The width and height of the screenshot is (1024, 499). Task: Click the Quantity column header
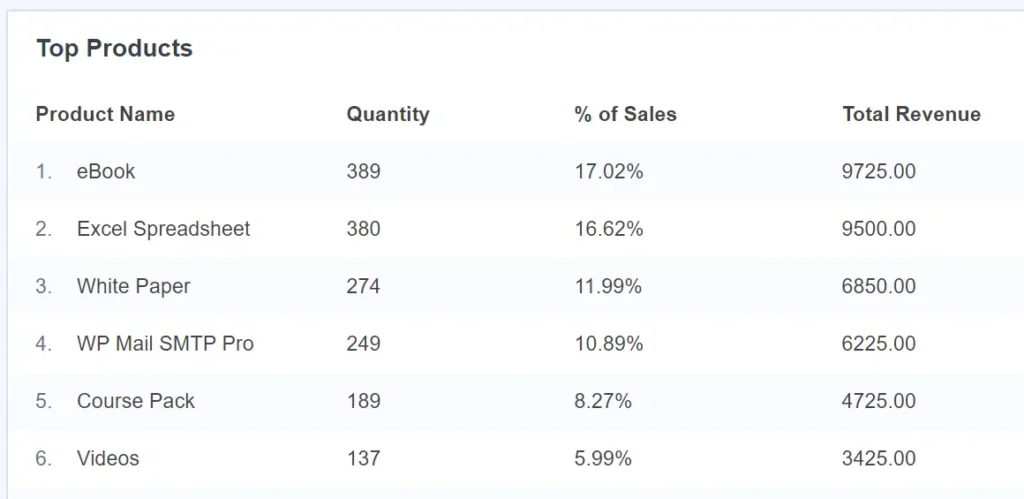[x=388, y=114]
